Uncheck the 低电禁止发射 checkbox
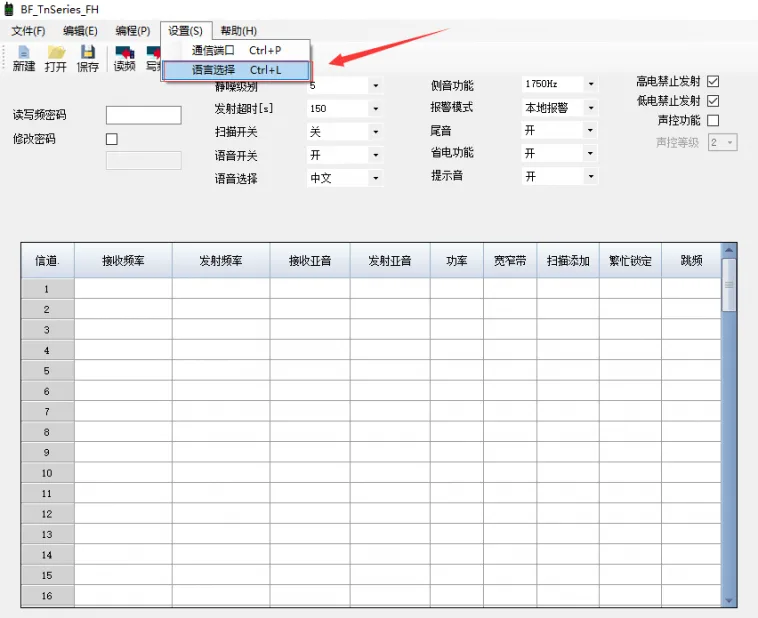Image resolution: width=758 pixels, height=618 pixels. 713,101
